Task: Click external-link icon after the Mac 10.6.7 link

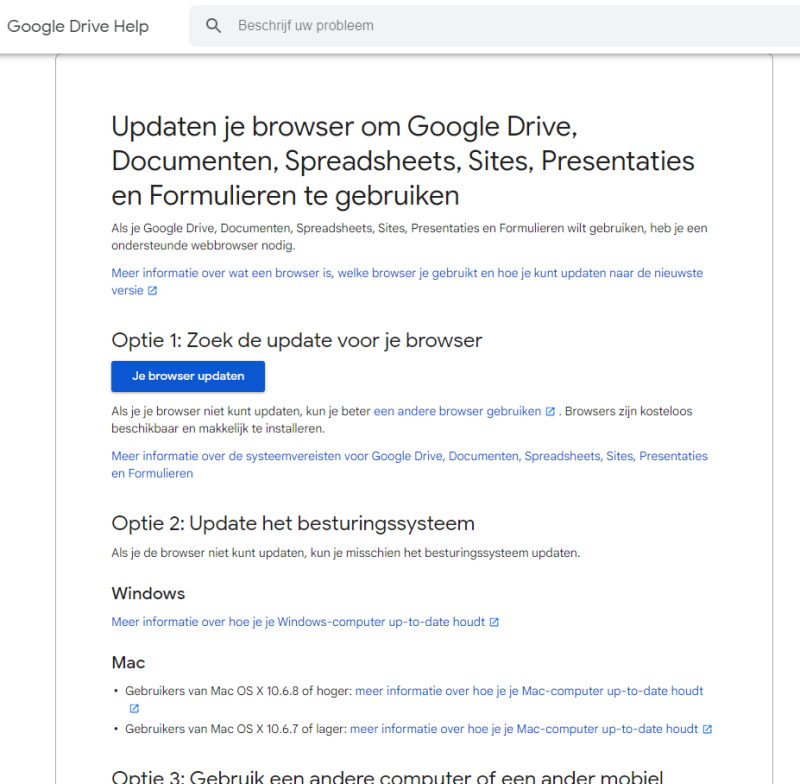Action: [707, 729]
